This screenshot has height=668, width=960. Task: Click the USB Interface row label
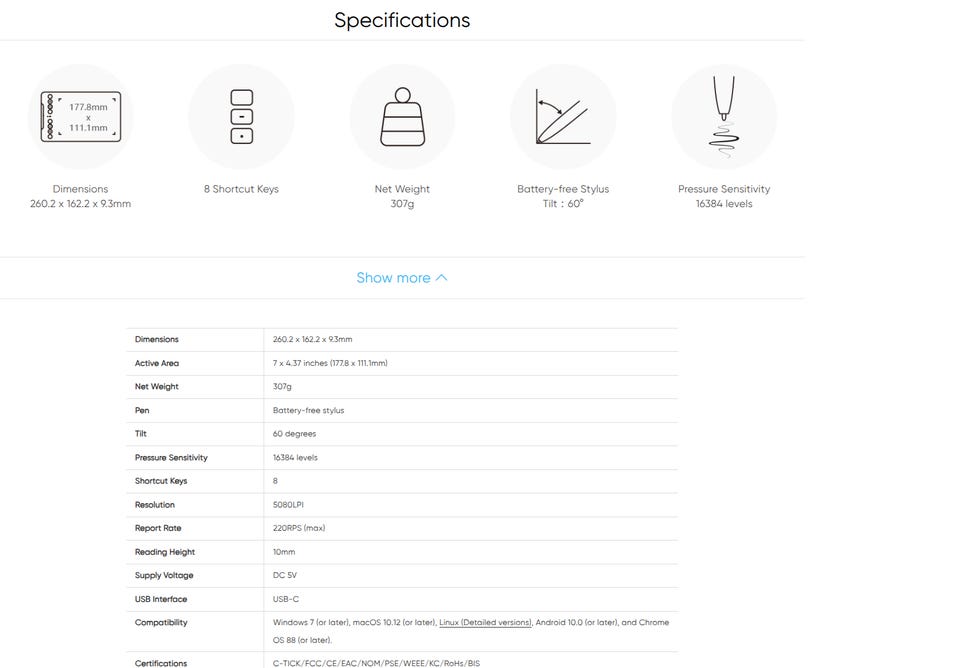(x=161, y=599)
